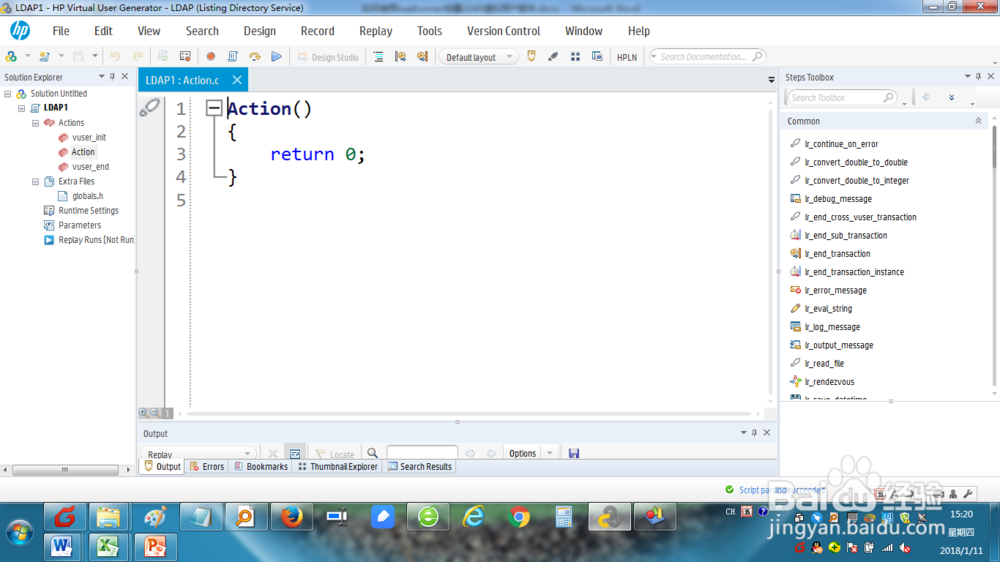Open the Record menu

[x=317, y=31]
